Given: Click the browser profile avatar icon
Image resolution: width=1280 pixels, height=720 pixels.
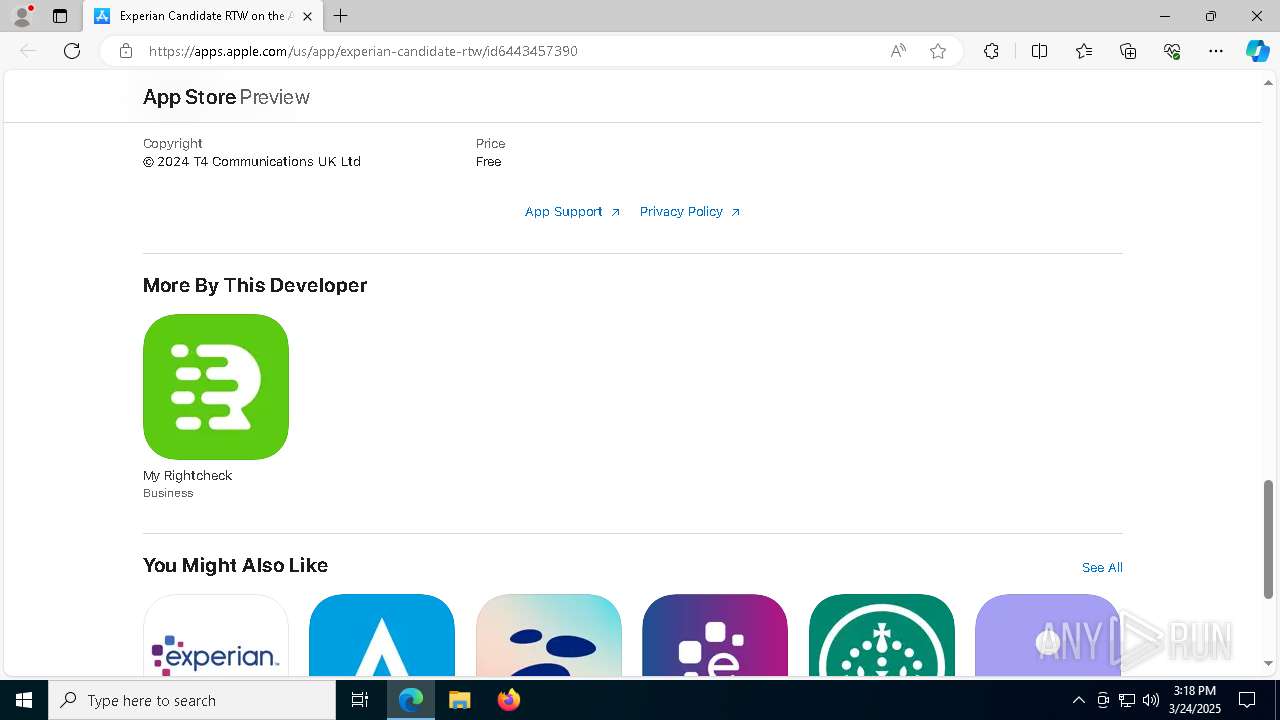Looking at the screenshot, I should click(22, 16).
